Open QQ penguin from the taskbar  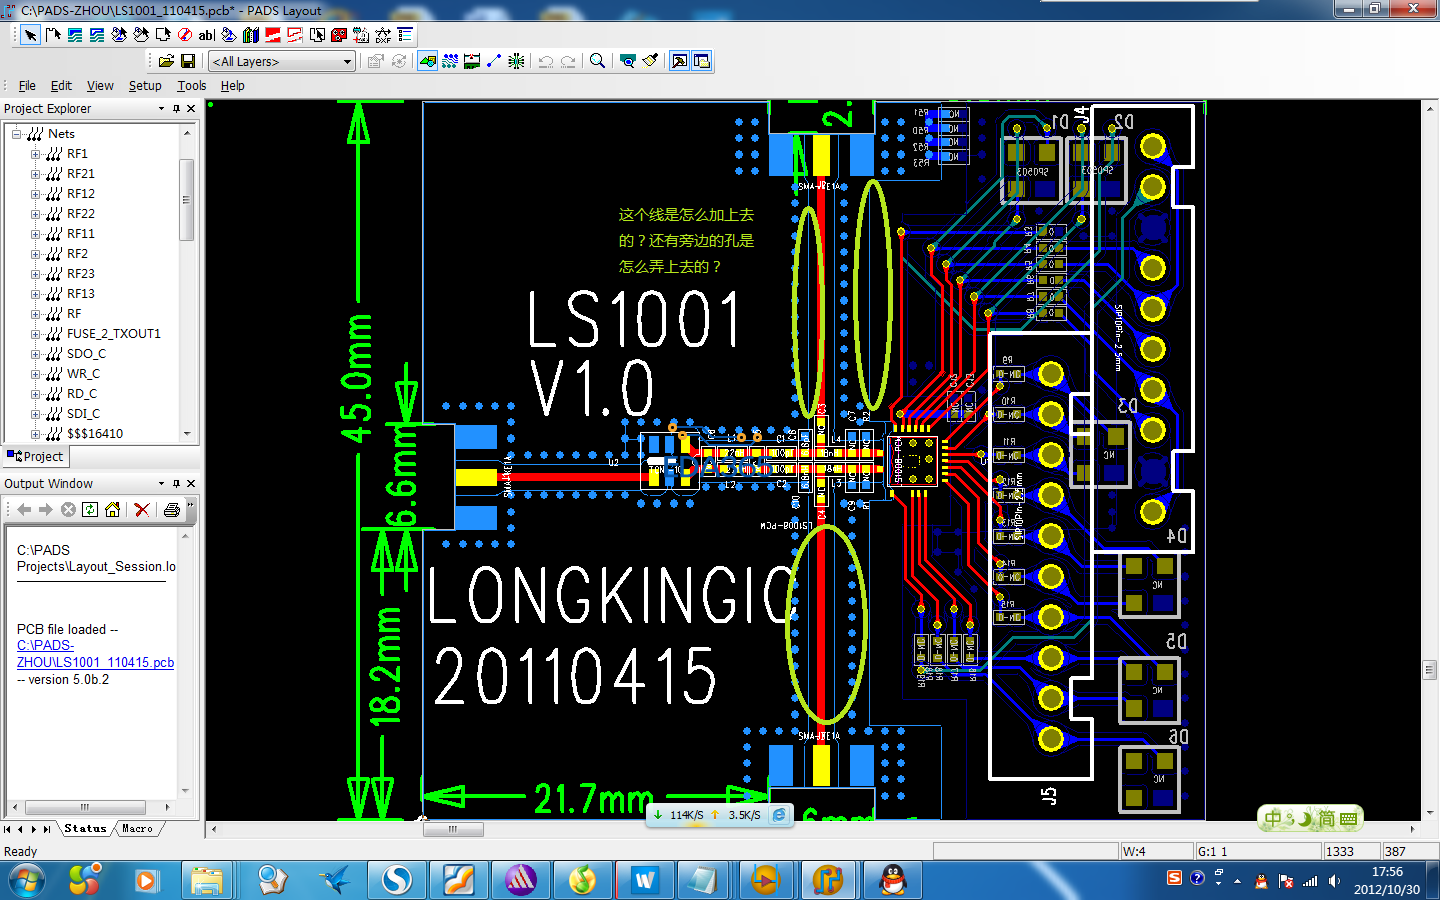(891, 881)
